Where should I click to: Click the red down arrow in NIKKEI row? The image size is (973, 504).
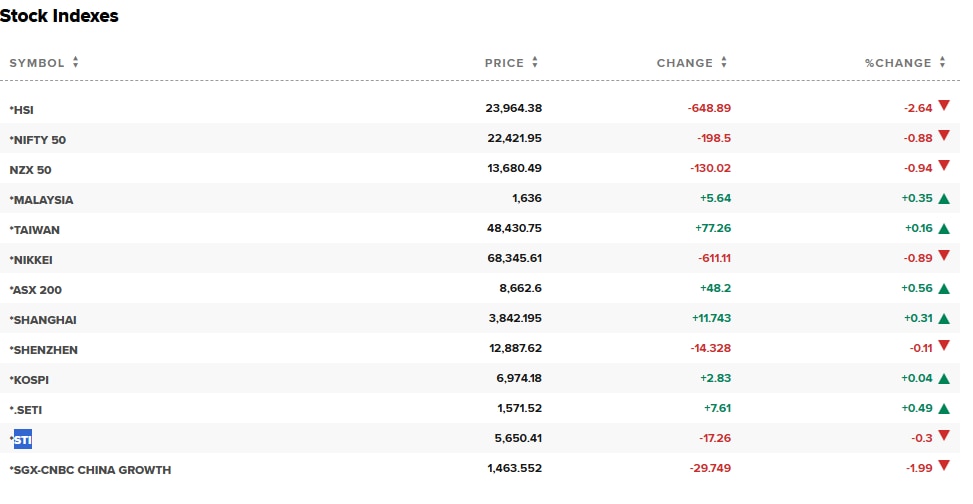point(944,255)
